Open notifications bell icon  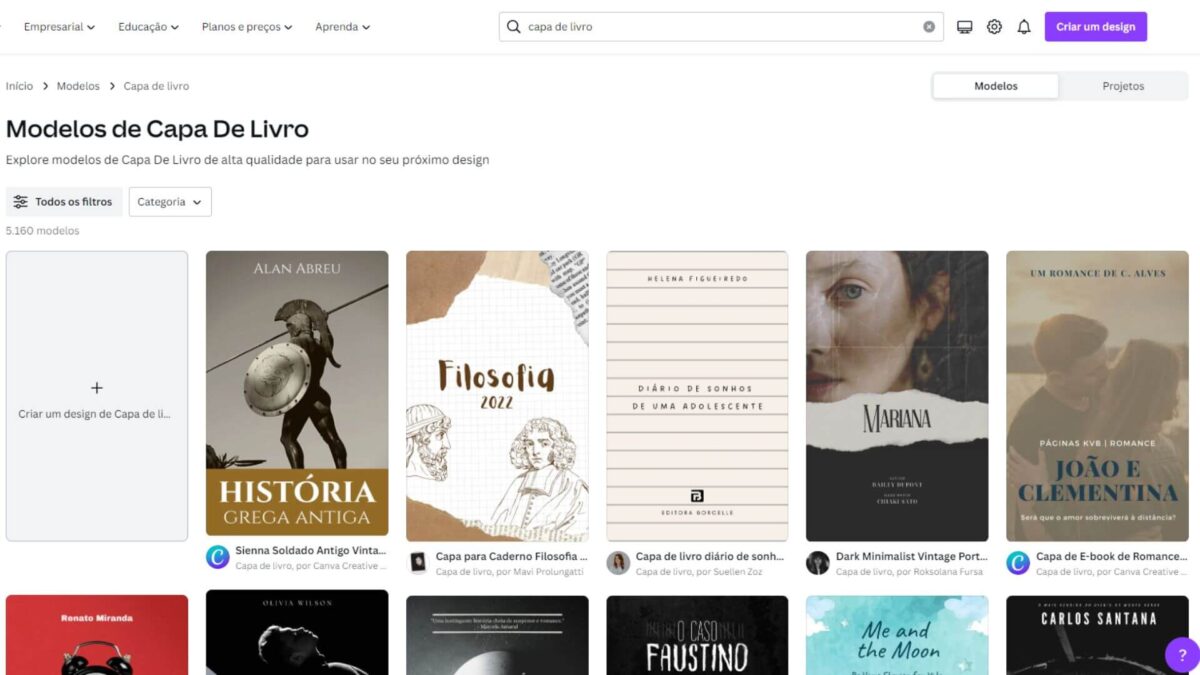click(1023, 27)
